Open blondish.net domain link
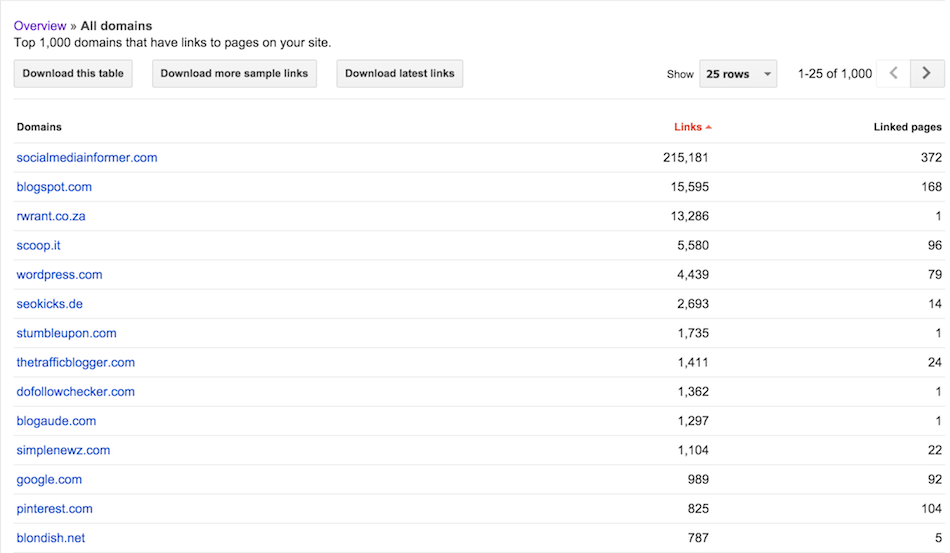 (x=51, y=538)
